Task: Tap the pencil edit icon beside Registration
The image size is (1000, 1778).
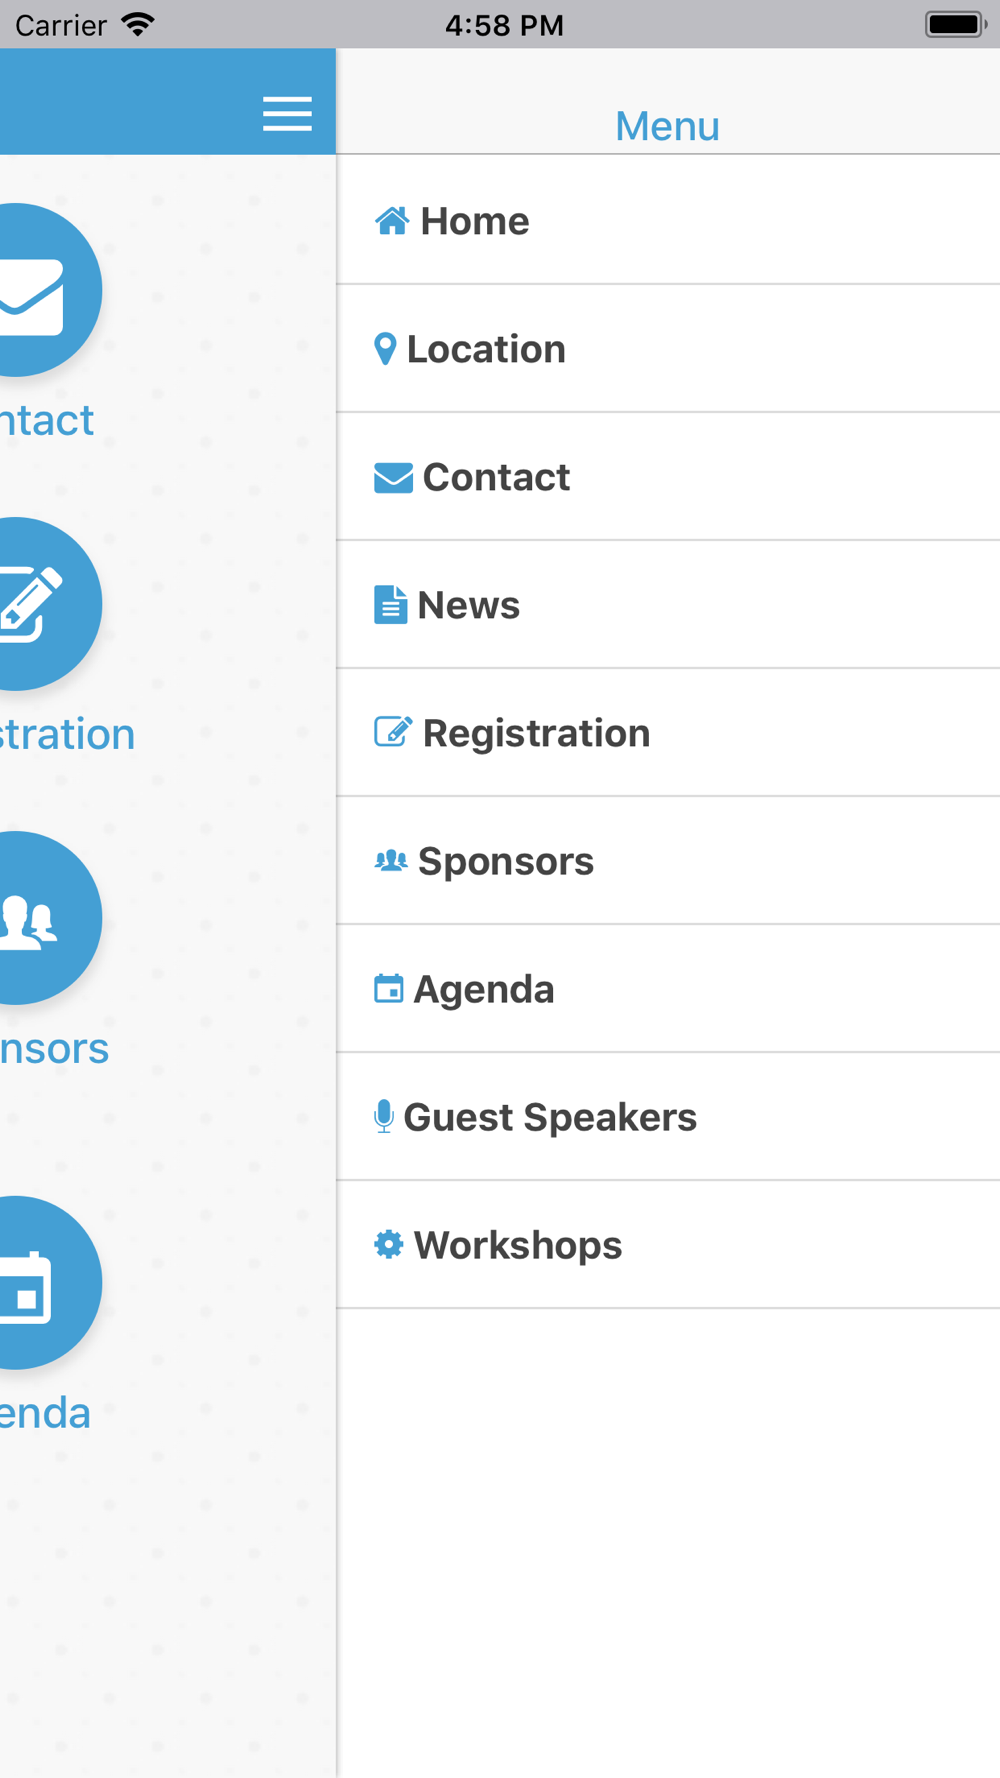Action: (393, 732)
